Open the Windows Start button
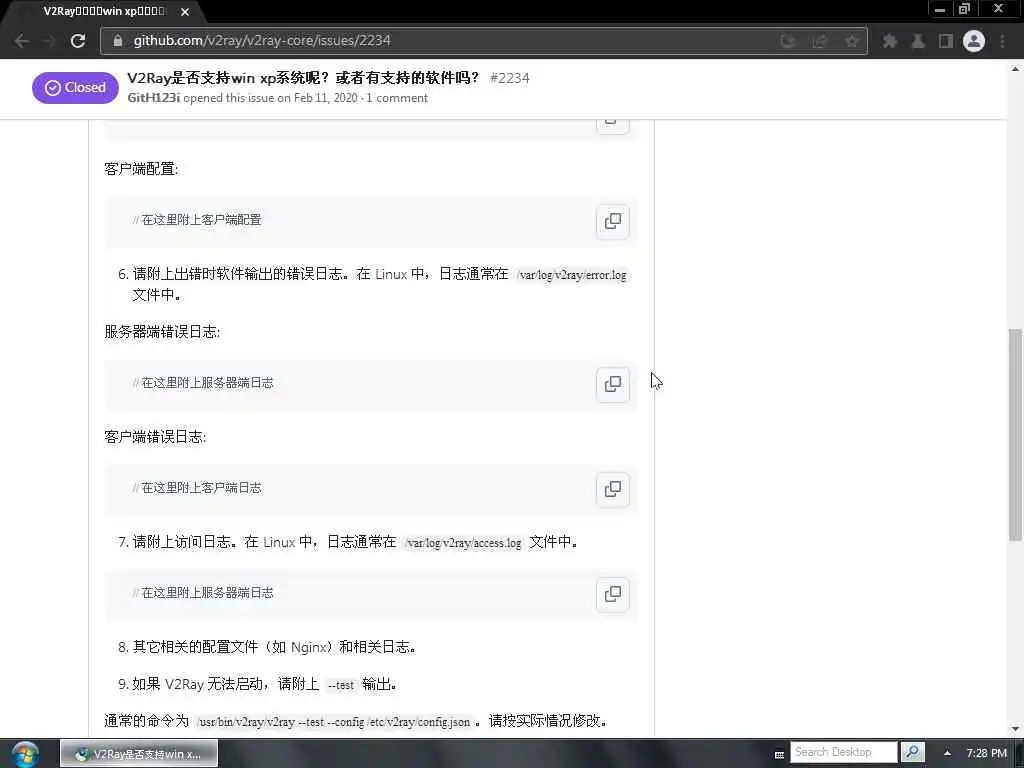The image size is (1024, 768). point(25,754)
